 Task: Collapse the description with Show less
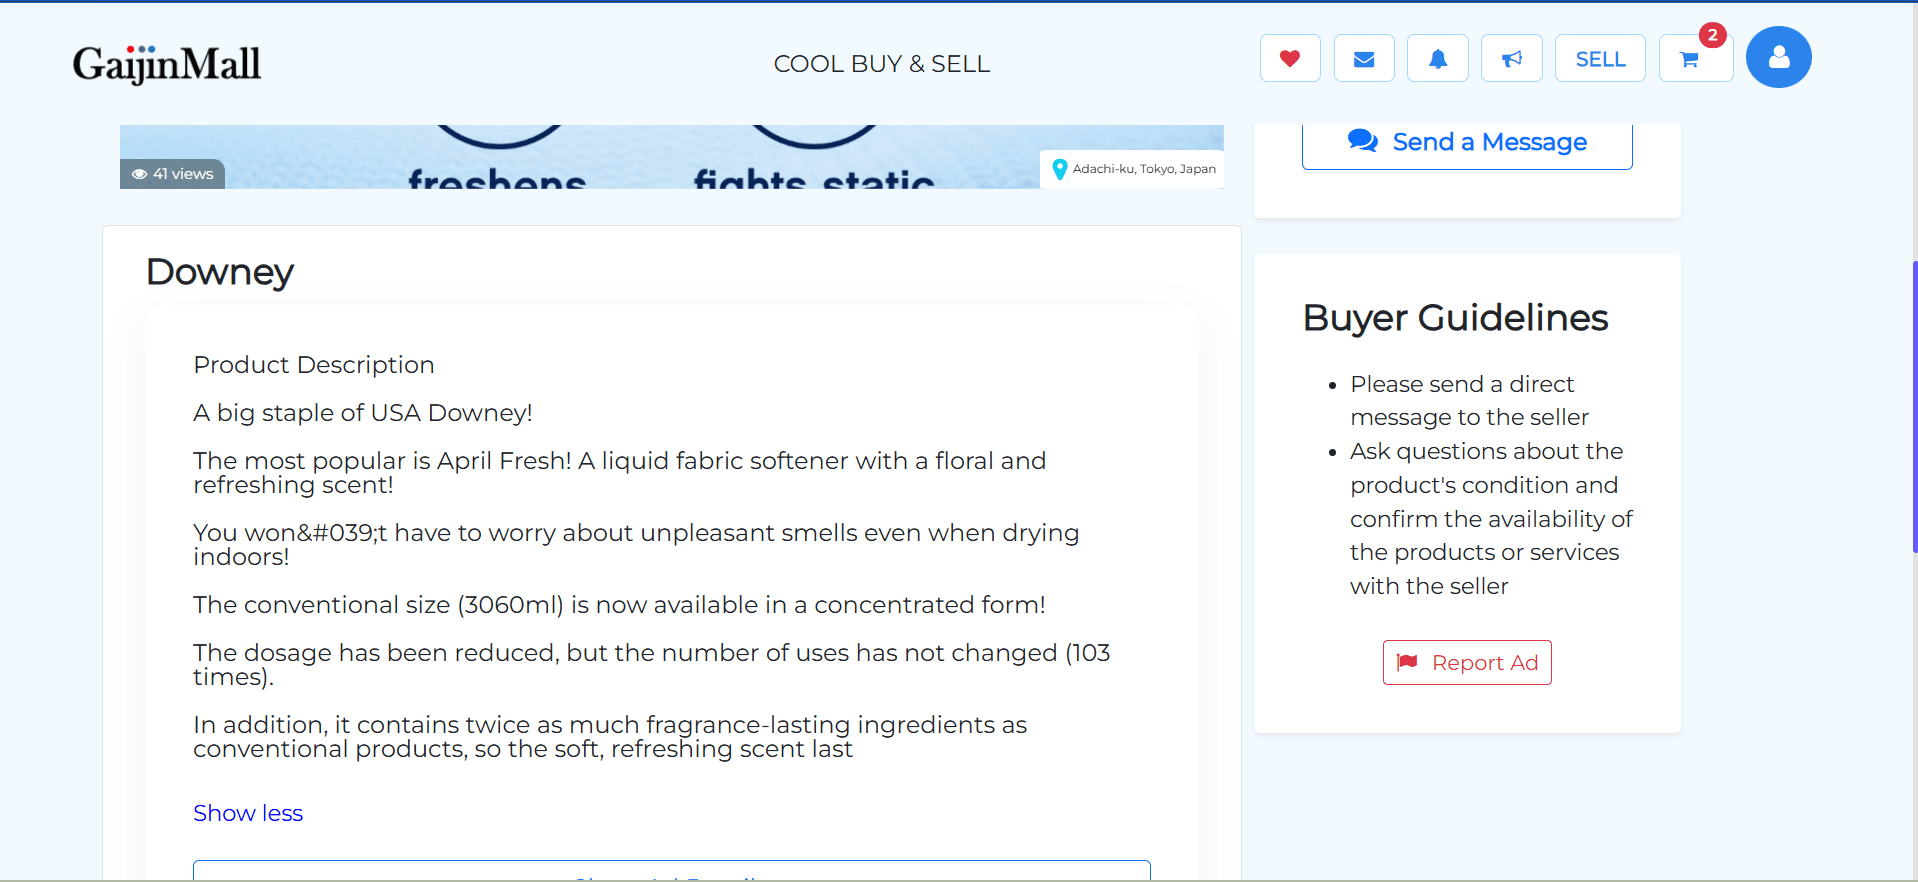[248, 813]
